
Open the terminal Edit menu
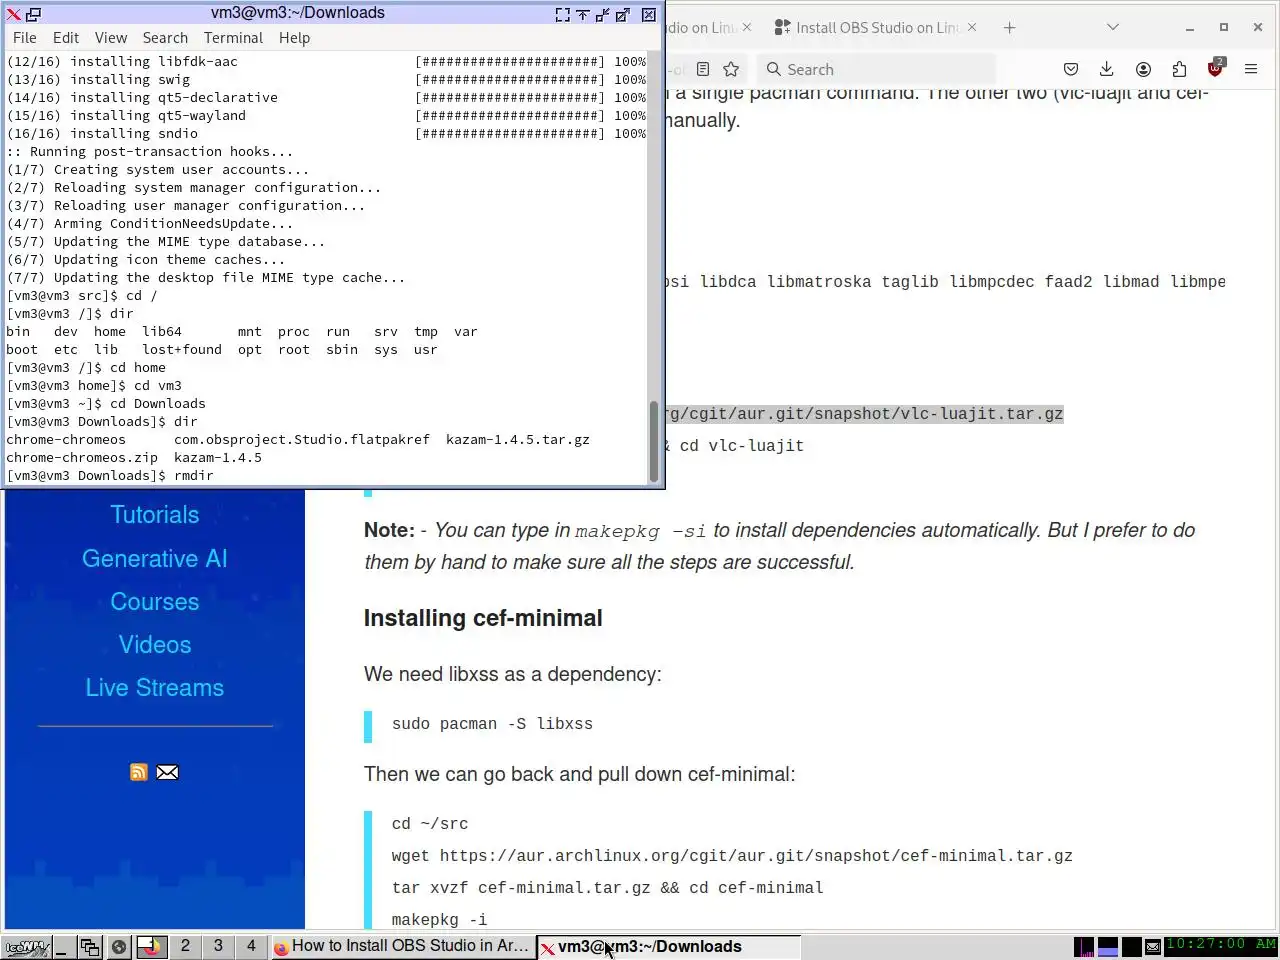66,38
